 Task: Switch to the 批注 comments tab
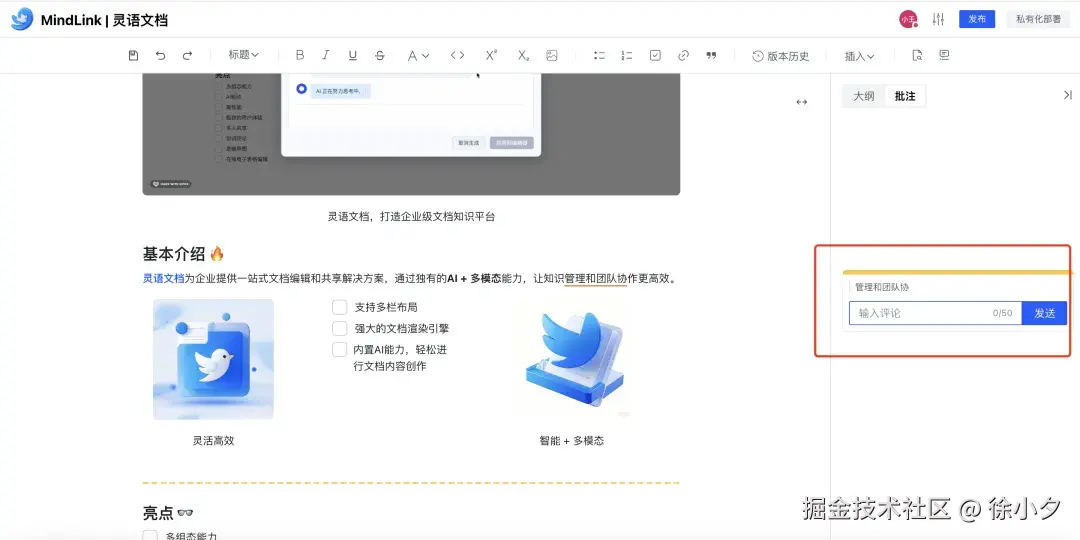(x=904, y=96)
